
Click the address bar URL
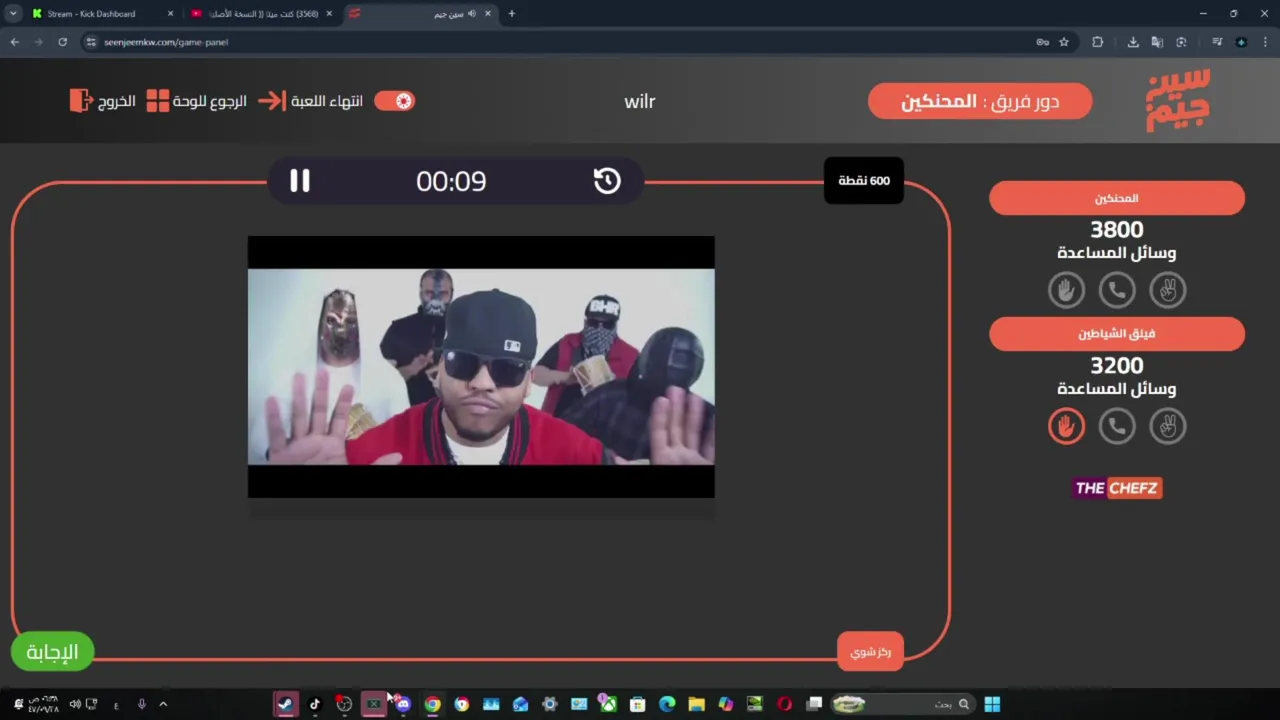pyautogui.click(x=166, y=42)
